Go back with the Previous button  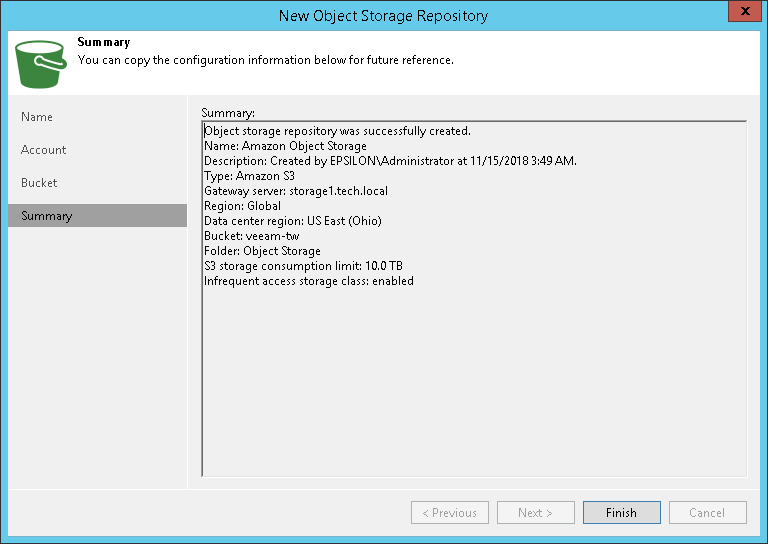(x=449, y=513)
